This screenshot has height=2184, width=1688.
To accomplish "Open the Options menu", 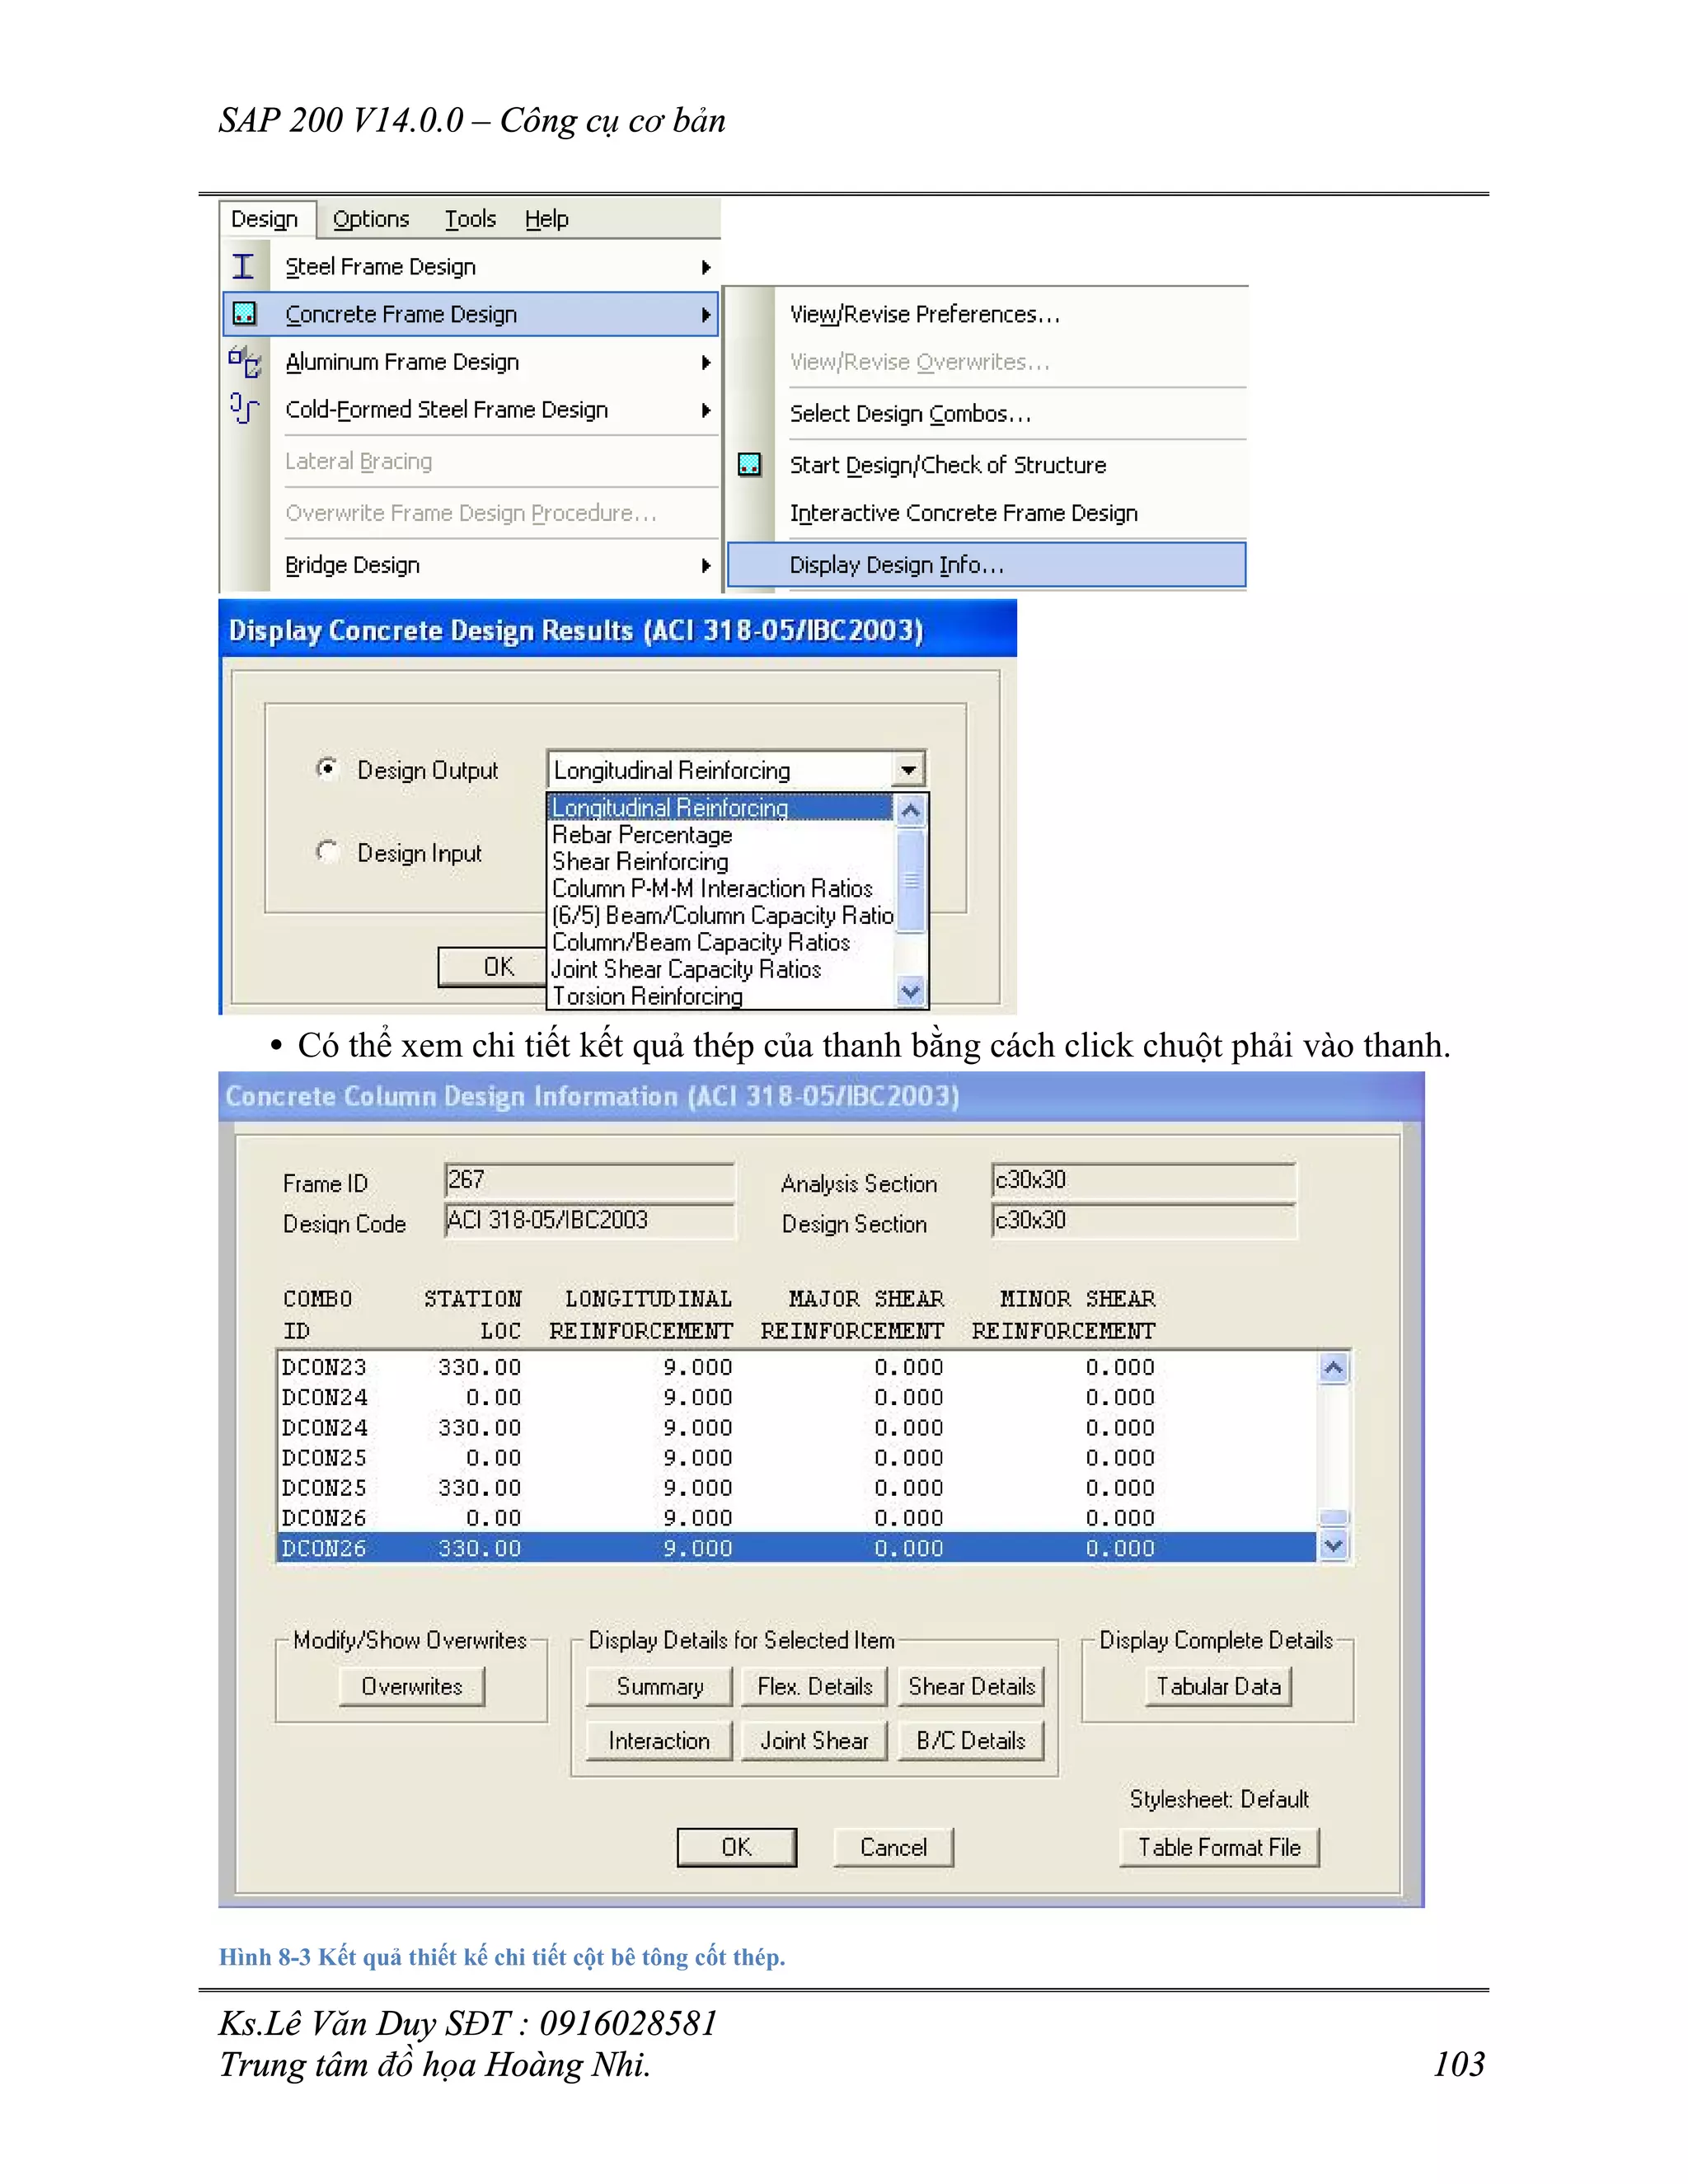I will [x=371, y=219].
